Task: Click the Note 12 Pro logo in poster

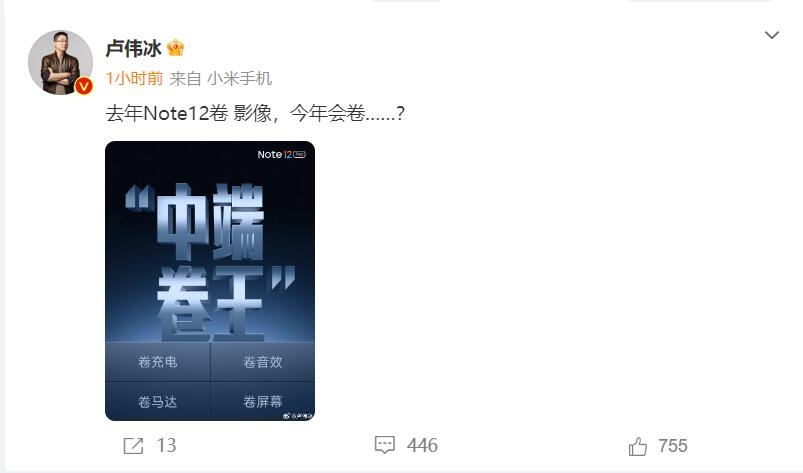Action: (281, 155)
